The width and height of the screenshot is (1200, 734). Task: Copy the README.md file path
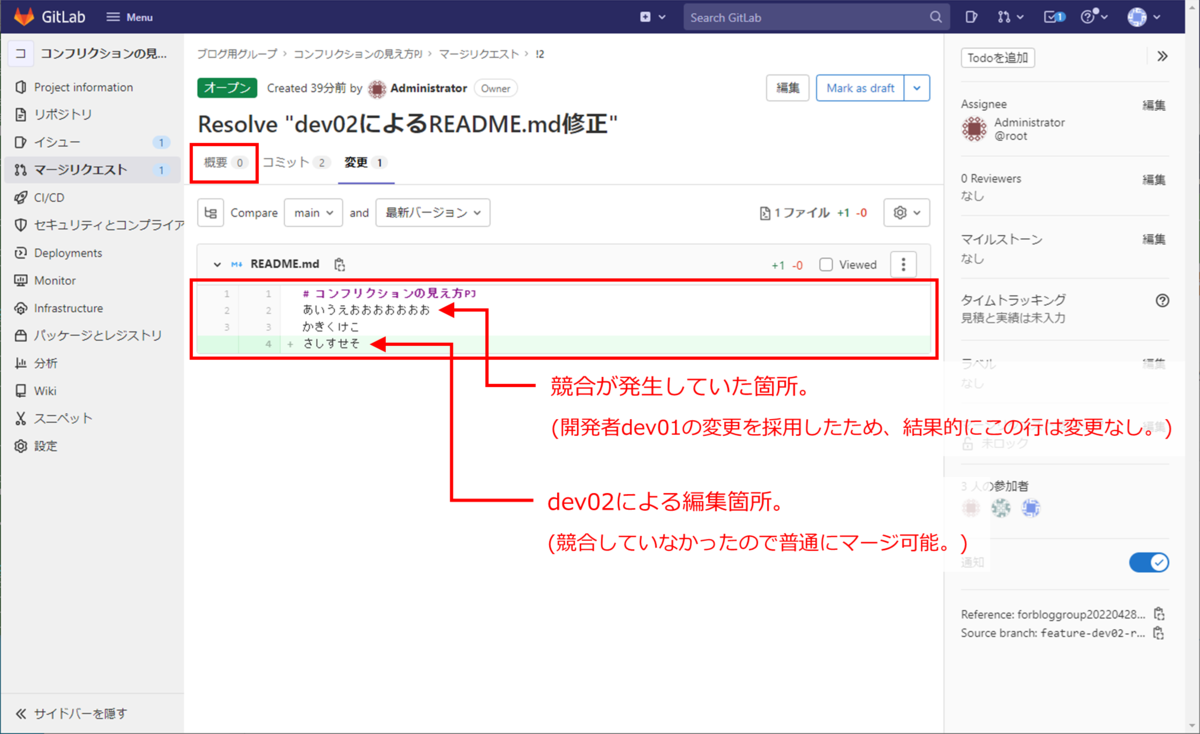tap(340, 265)
